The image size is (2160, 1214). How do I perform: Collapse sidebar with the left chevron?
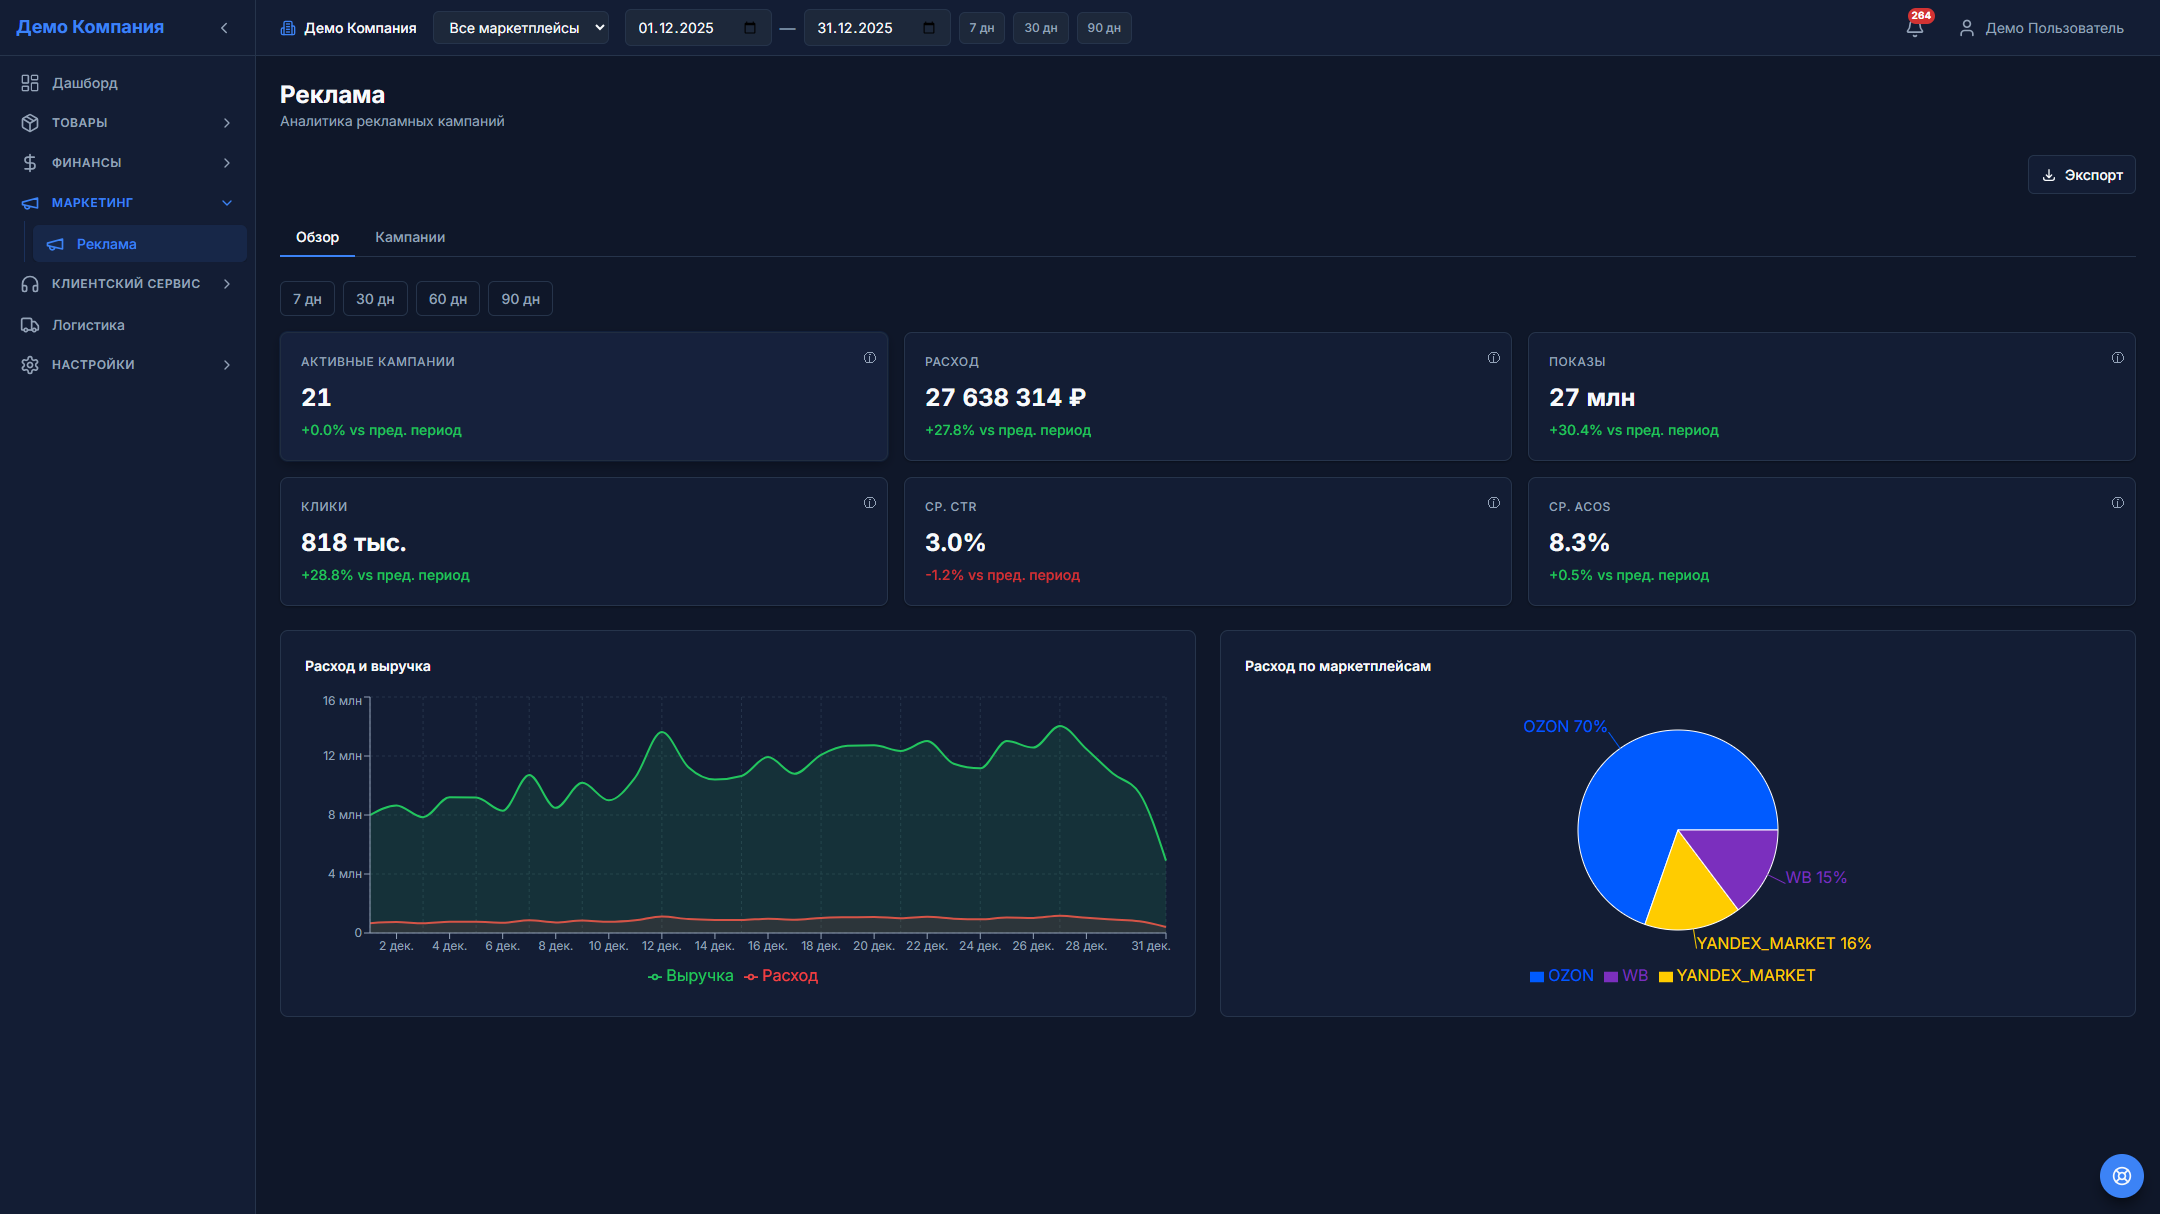pos(224,28)
